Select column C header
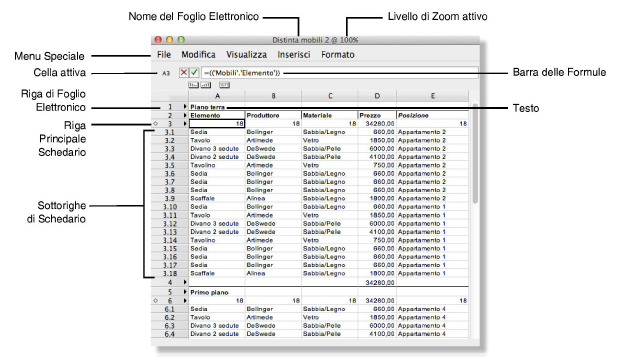This screenshot has height=361, width=623. coord(330,96)
